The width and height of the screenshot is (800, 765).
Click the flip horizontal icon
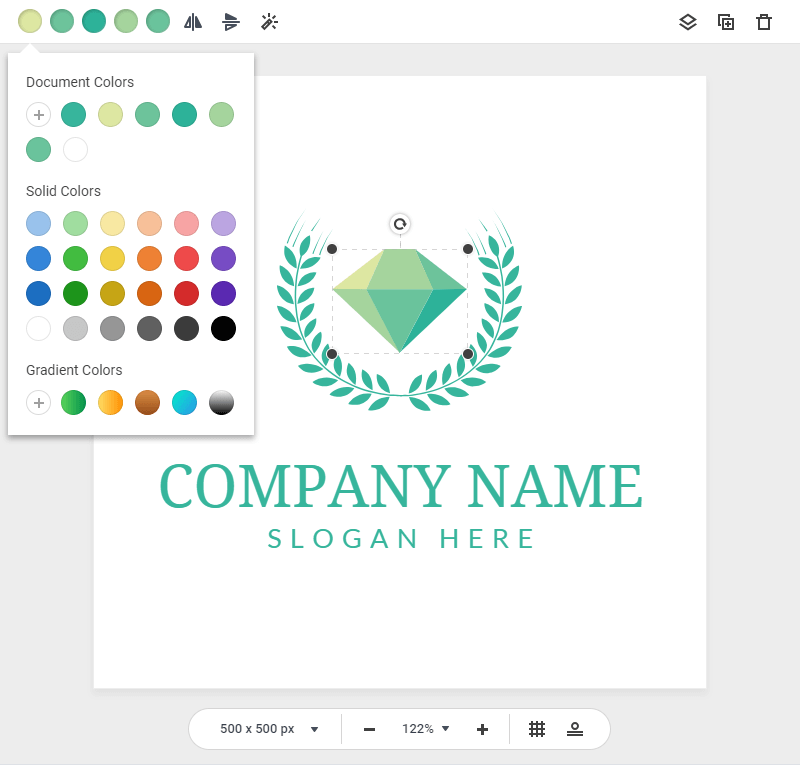[193, 21]
